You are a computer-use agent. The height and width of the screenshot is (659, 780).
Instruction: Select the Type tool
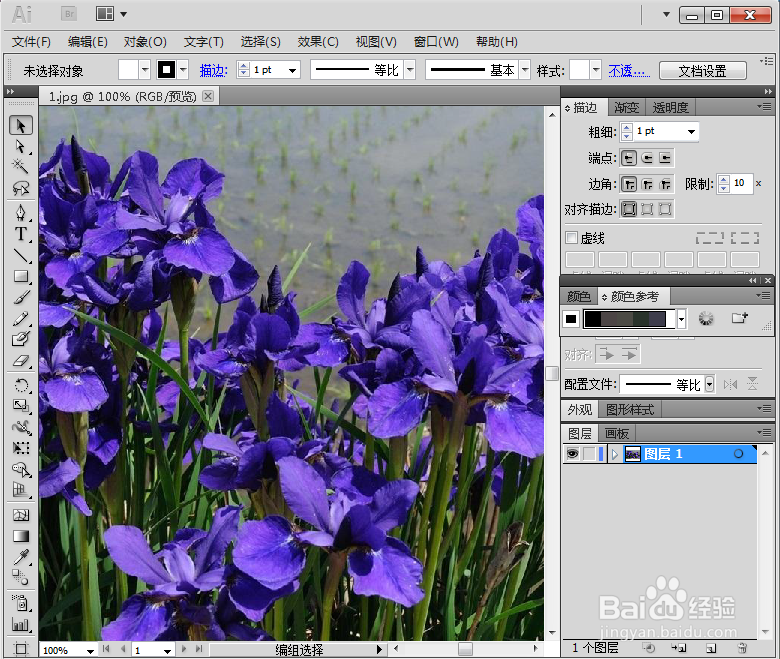(x=21, y=234)
